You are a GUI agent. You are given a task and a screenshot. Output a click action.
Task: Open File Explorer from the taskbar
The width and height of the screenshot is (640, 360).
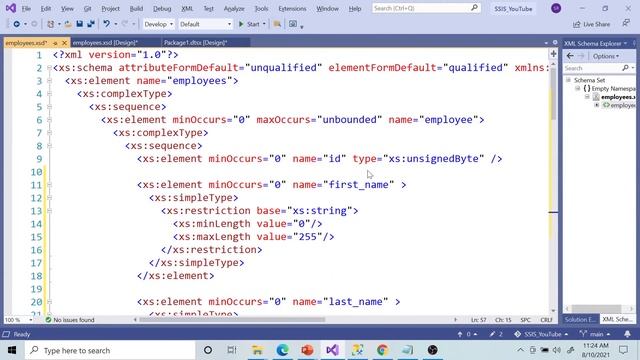coord(257,350)
